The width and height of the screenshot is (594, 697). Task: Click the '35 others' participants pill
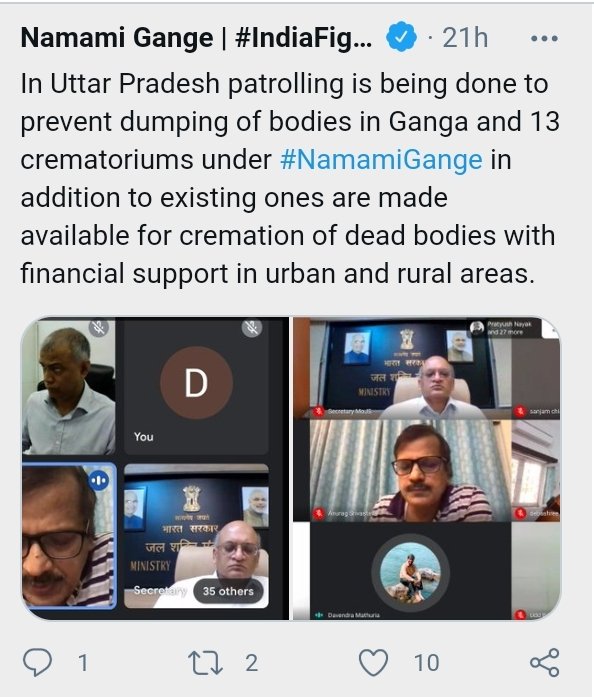pyautogui.click(x=228, y=591)
